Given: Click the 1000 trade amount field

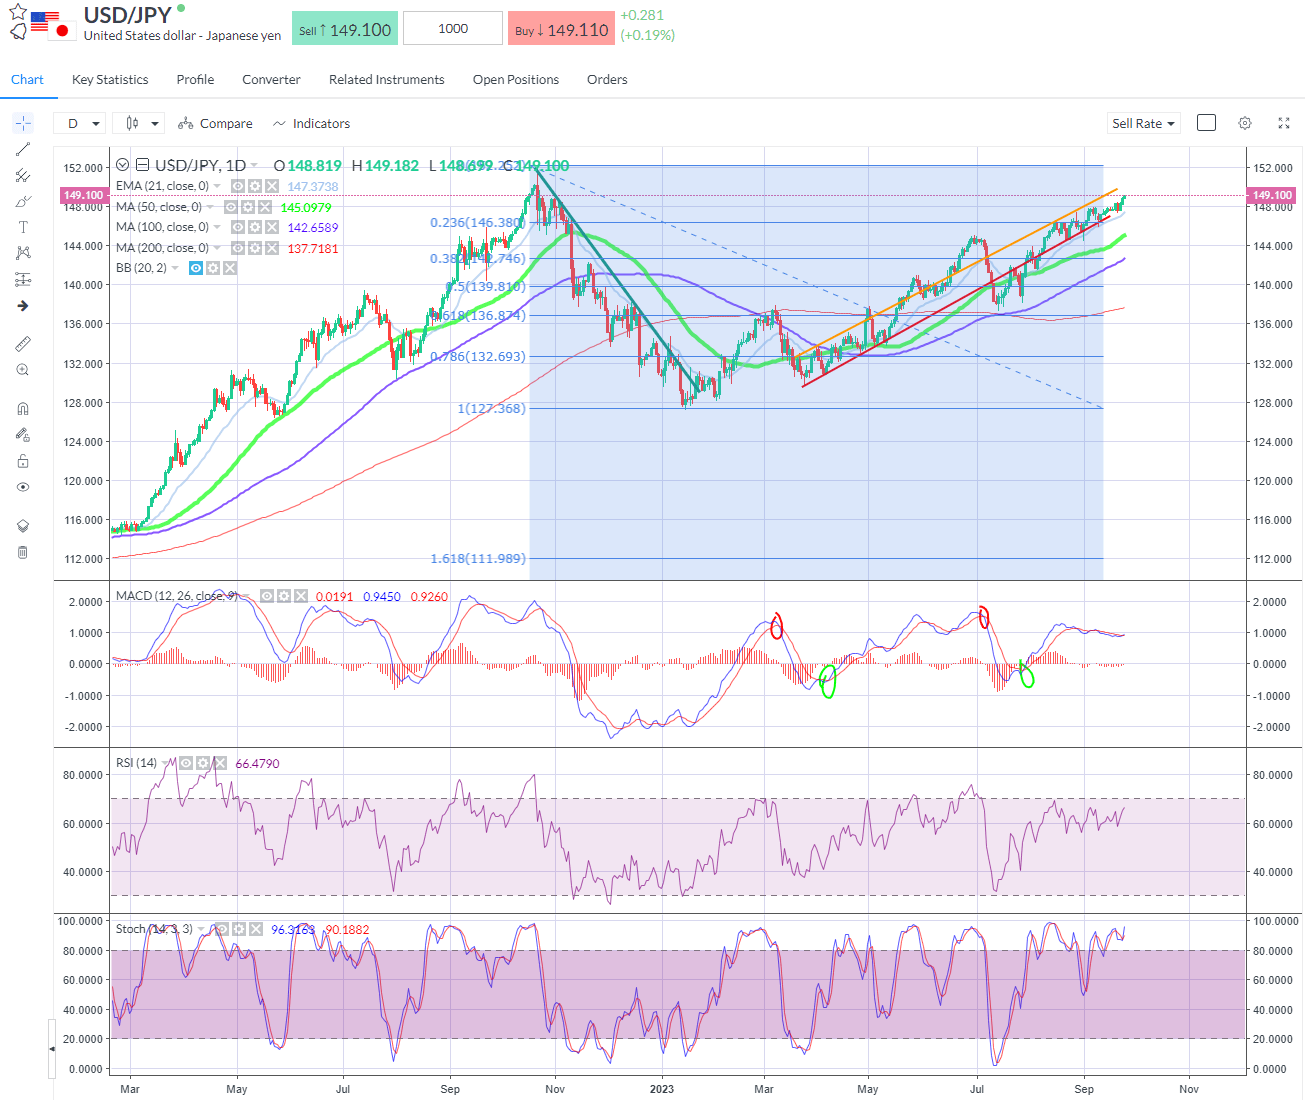Looking at the screenshot, I should 452,28.
